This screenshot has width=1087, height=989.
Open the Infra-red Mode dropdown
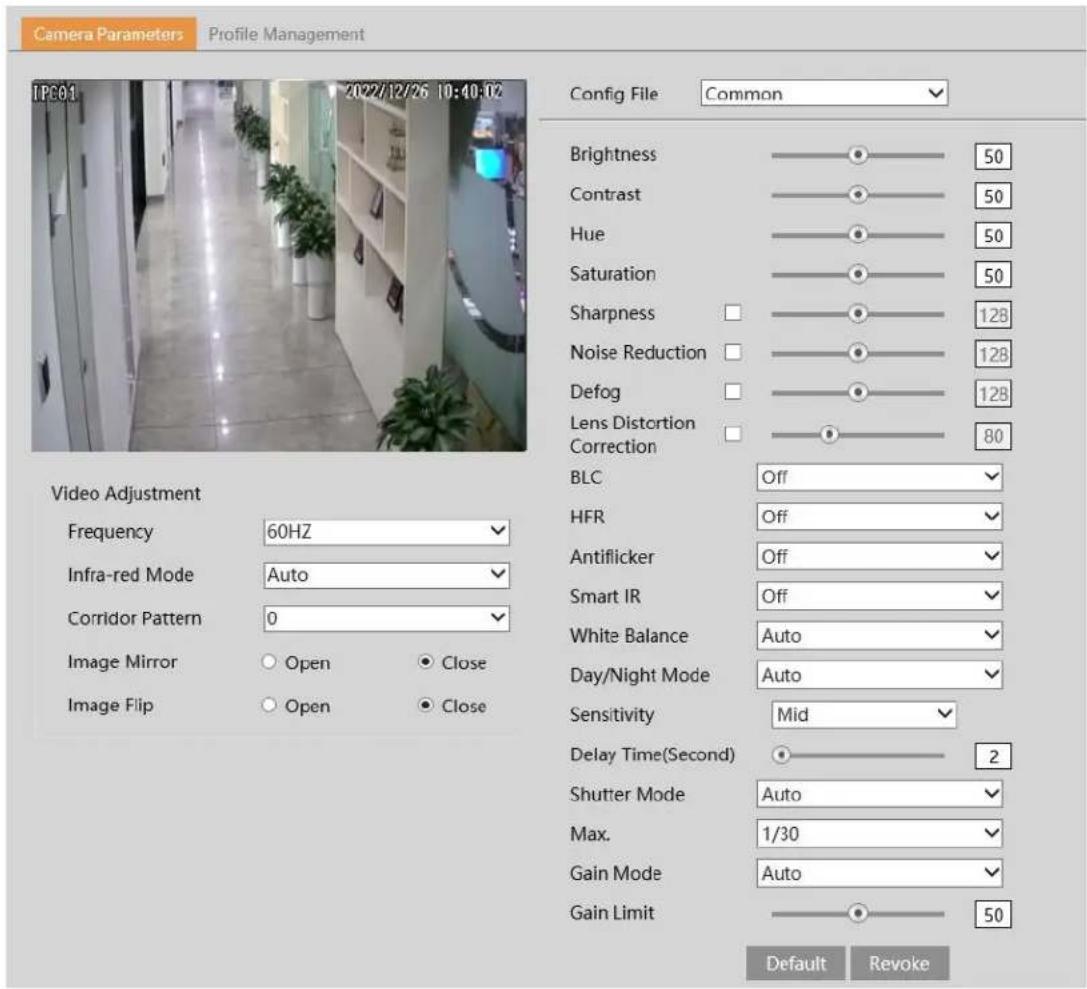(386, 575)
